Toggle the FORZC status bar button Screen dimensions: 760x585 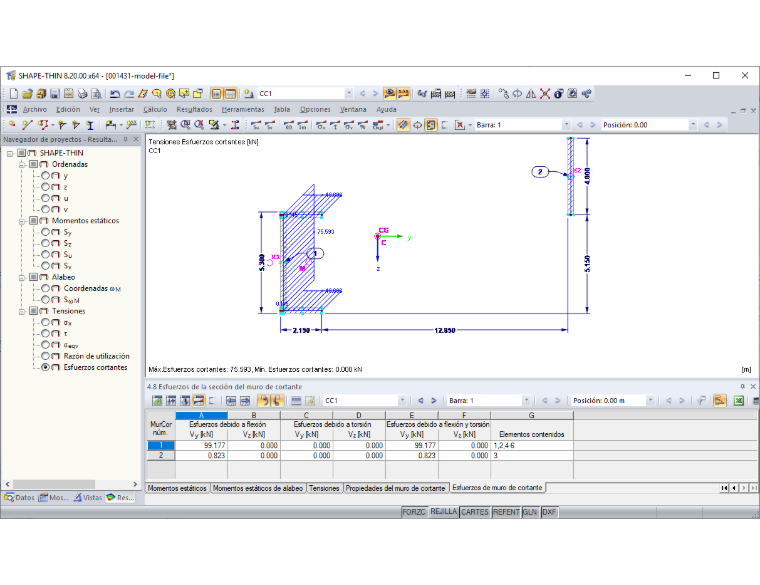[414, 512]
